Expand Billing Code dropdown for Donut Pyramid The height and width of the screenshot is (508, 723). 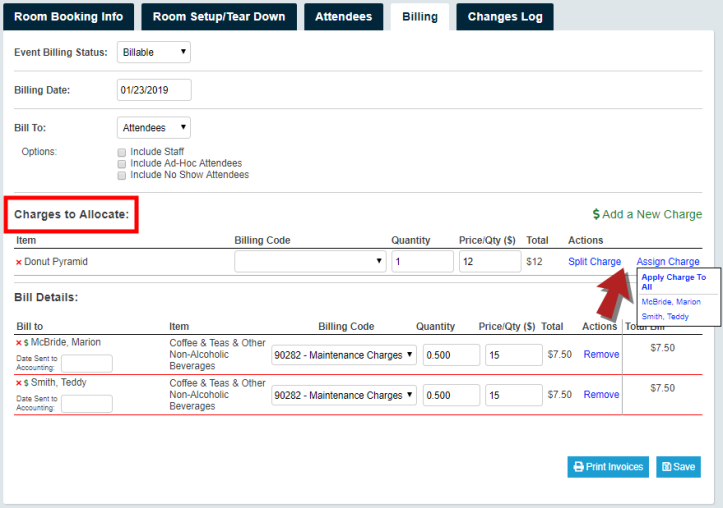coord(310,261)
